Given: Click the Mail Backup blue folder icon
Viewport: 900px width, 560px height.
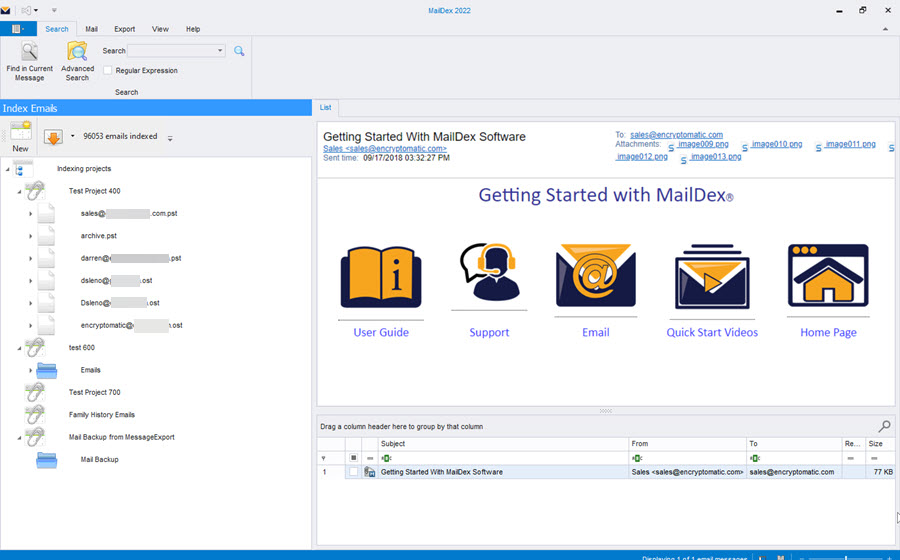Looking at the screenshot, I should click(46, 460).
